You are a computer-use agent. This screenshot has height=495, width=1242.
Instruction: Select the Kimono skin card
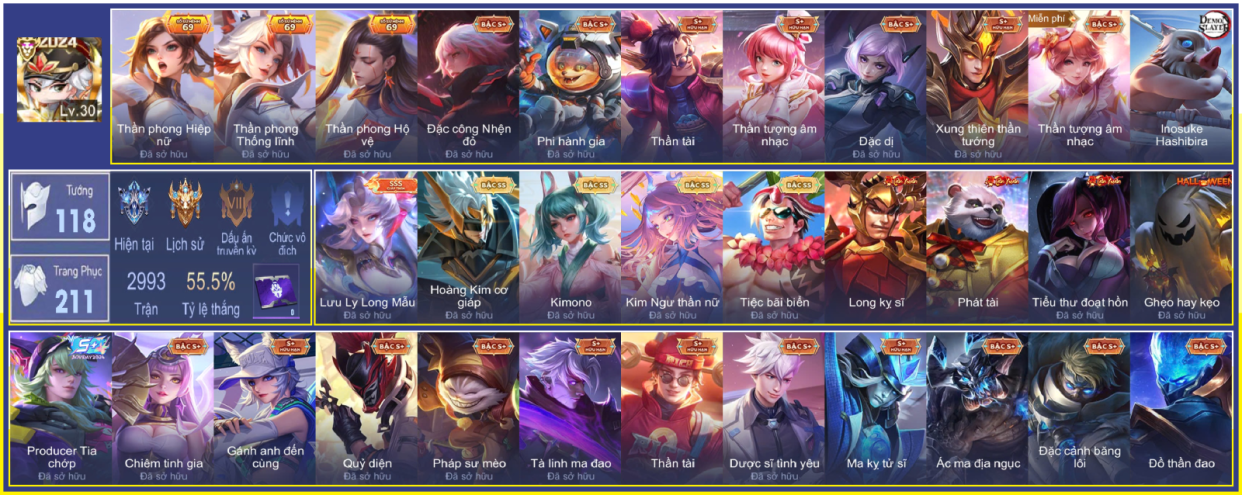tap(570, 247)
